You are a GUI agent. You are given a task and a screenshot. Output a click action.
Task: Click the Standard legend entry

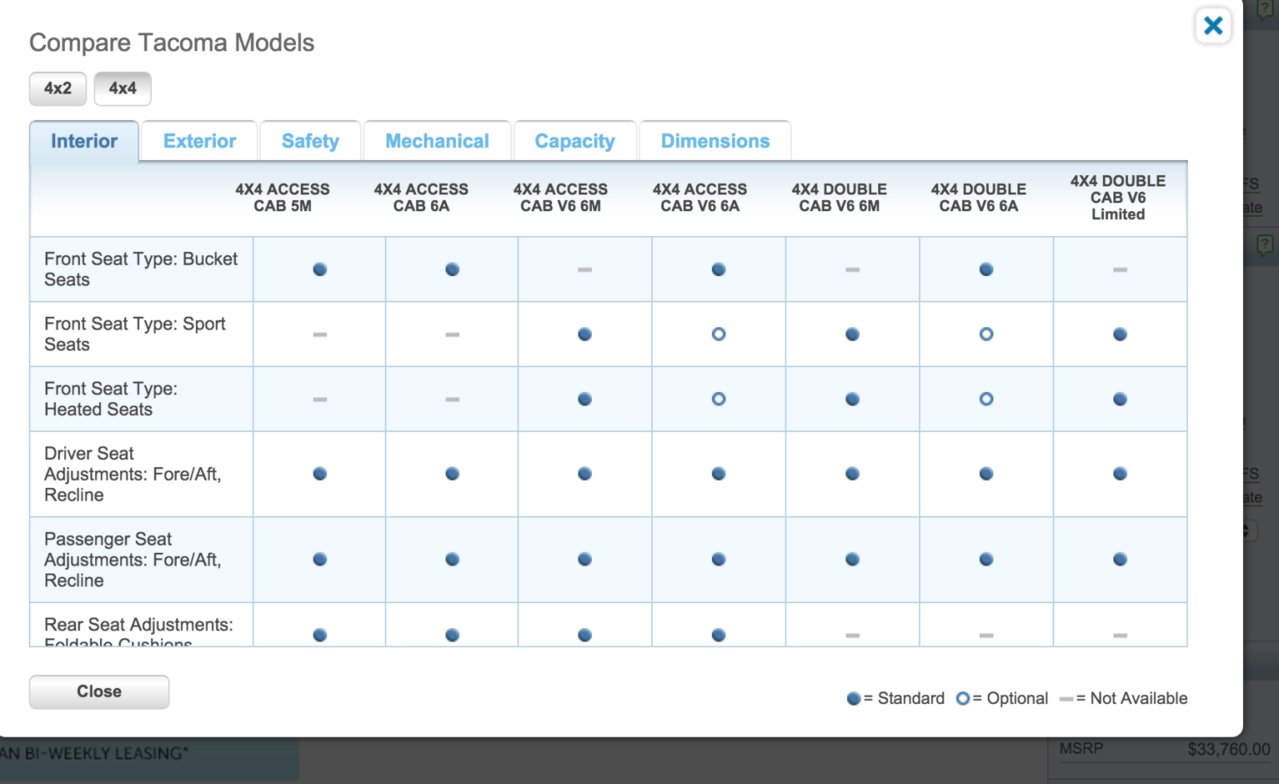point(895,698)
